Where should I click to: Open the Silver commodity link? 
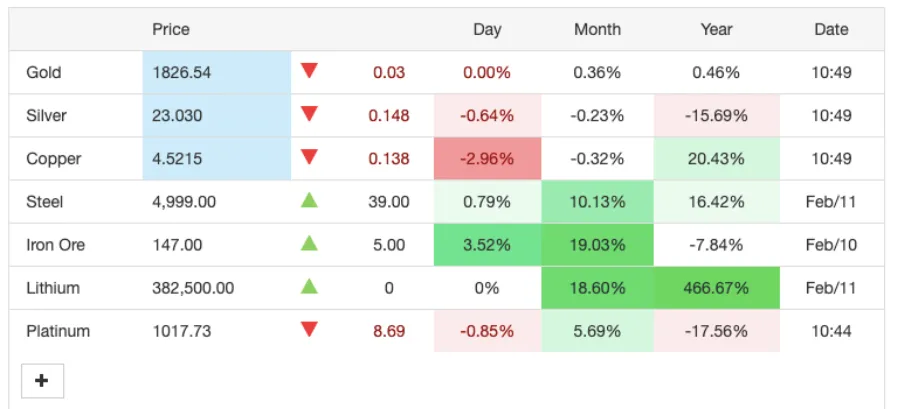point(45,116)
